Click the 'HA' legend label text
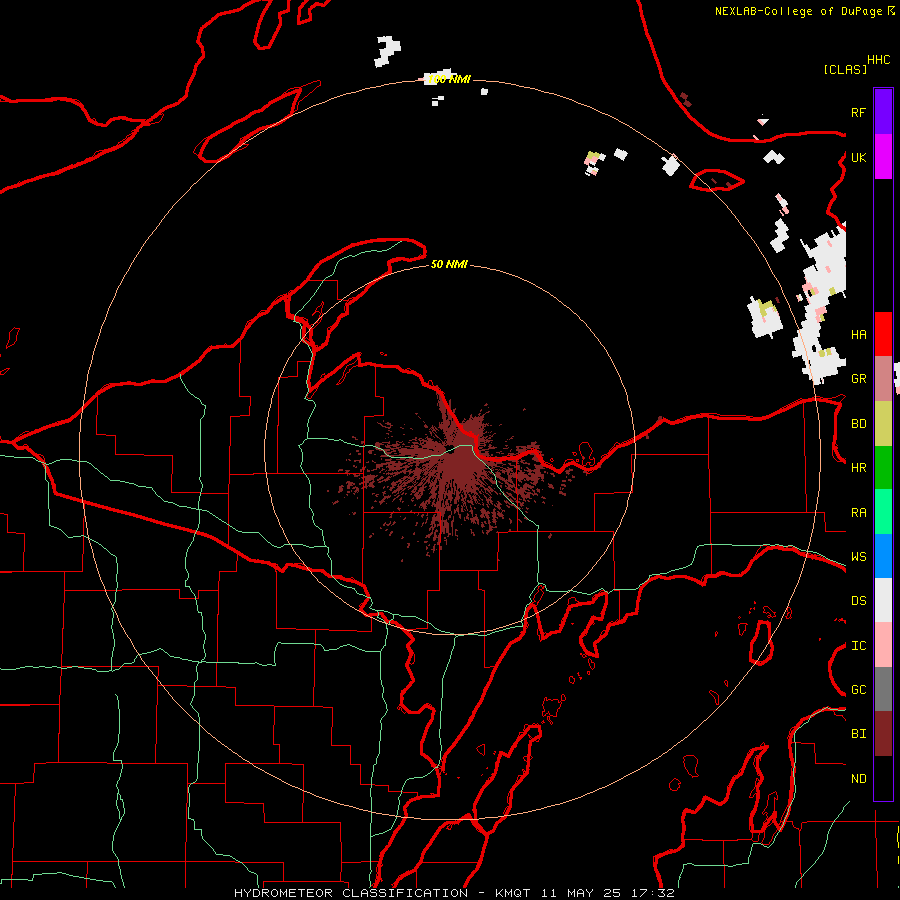 pos(858,334)
